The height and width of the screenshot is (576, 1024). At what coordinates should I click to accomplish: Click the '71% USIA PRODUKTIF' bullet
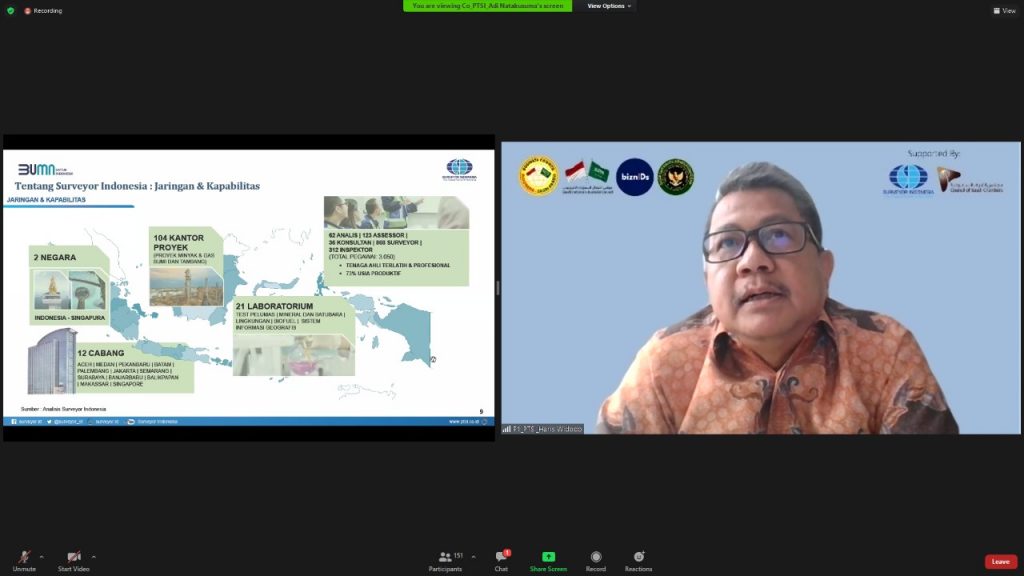point(374,273)
